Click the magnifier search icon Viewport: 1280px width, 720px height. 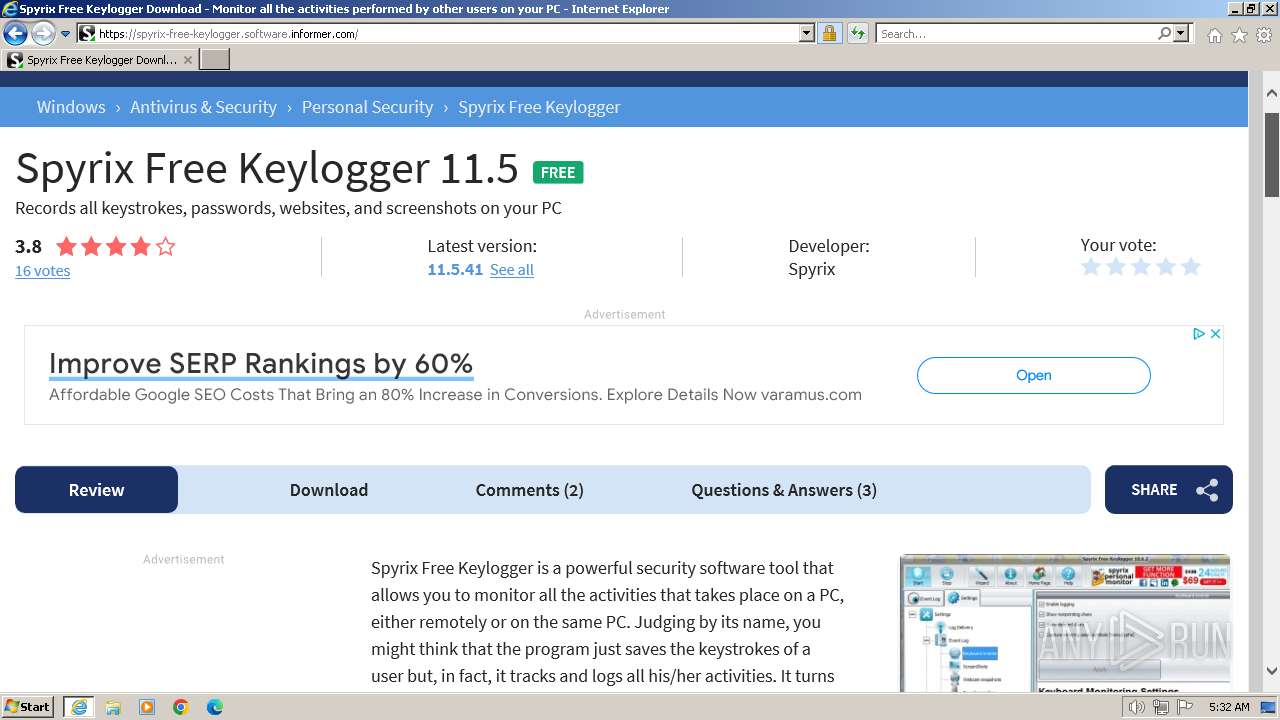1164,34
